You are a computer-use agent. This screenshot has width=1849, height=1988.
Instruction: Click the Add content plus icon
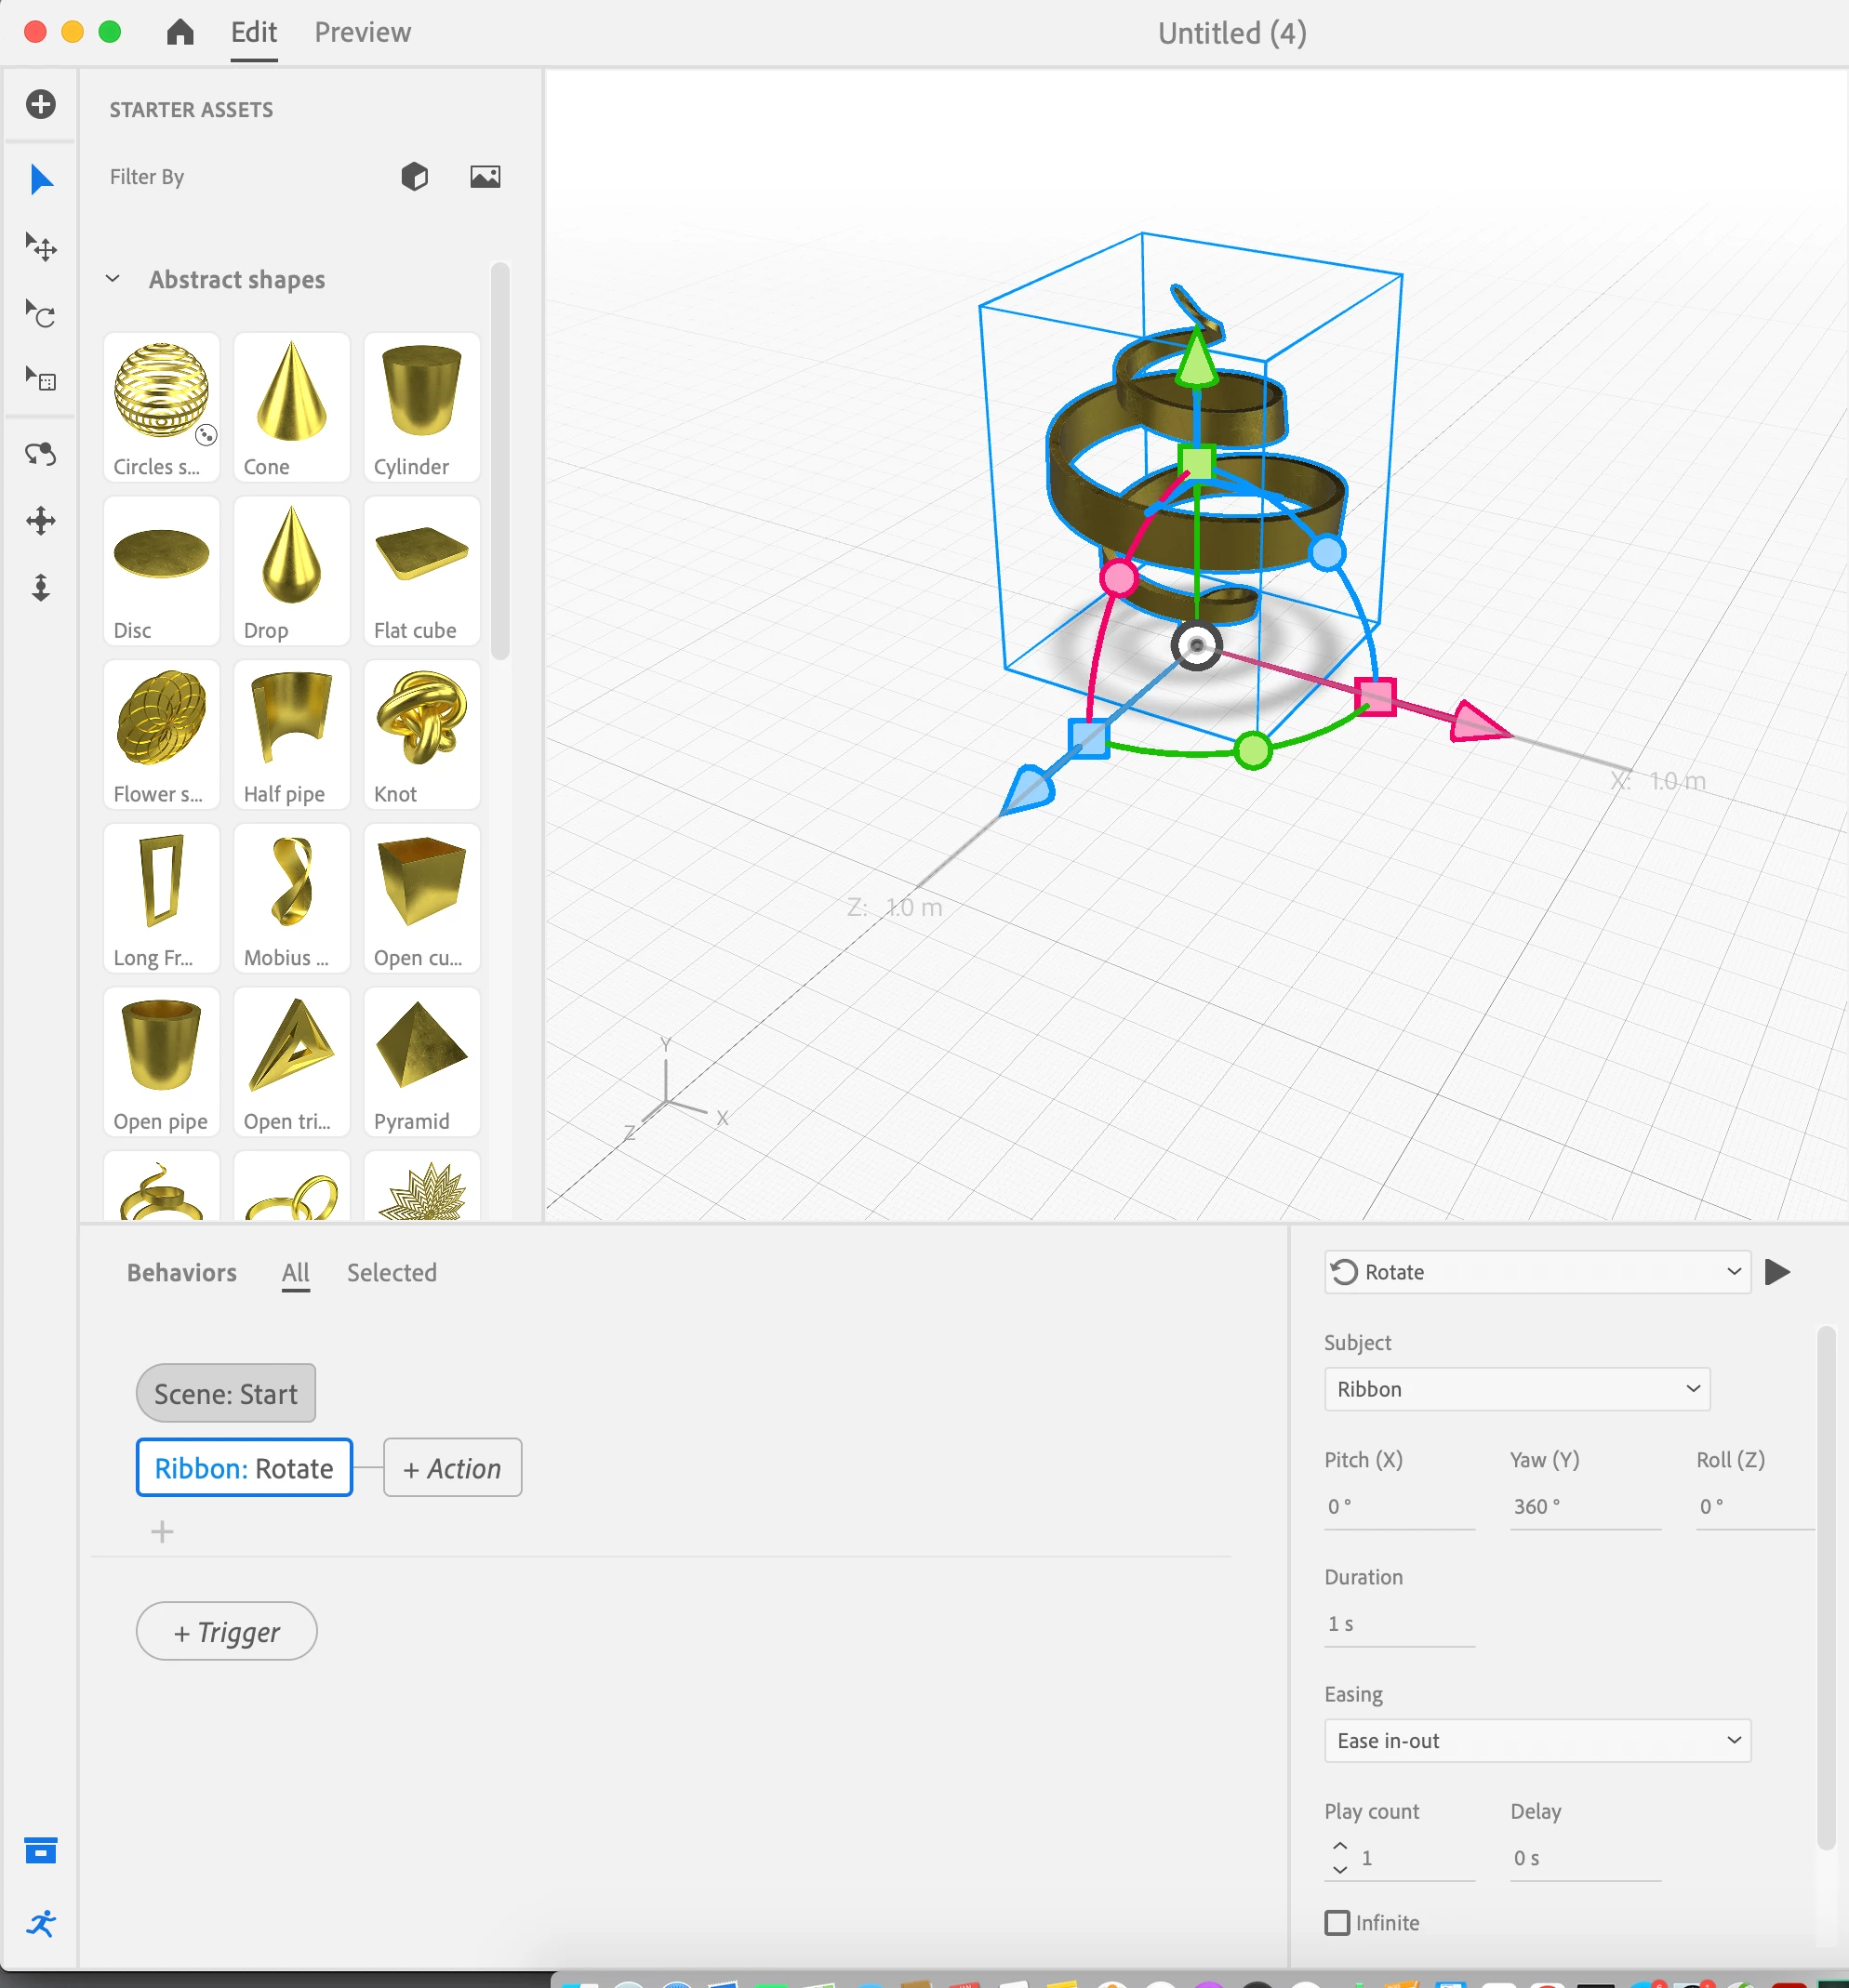click(x=41, y=104)
